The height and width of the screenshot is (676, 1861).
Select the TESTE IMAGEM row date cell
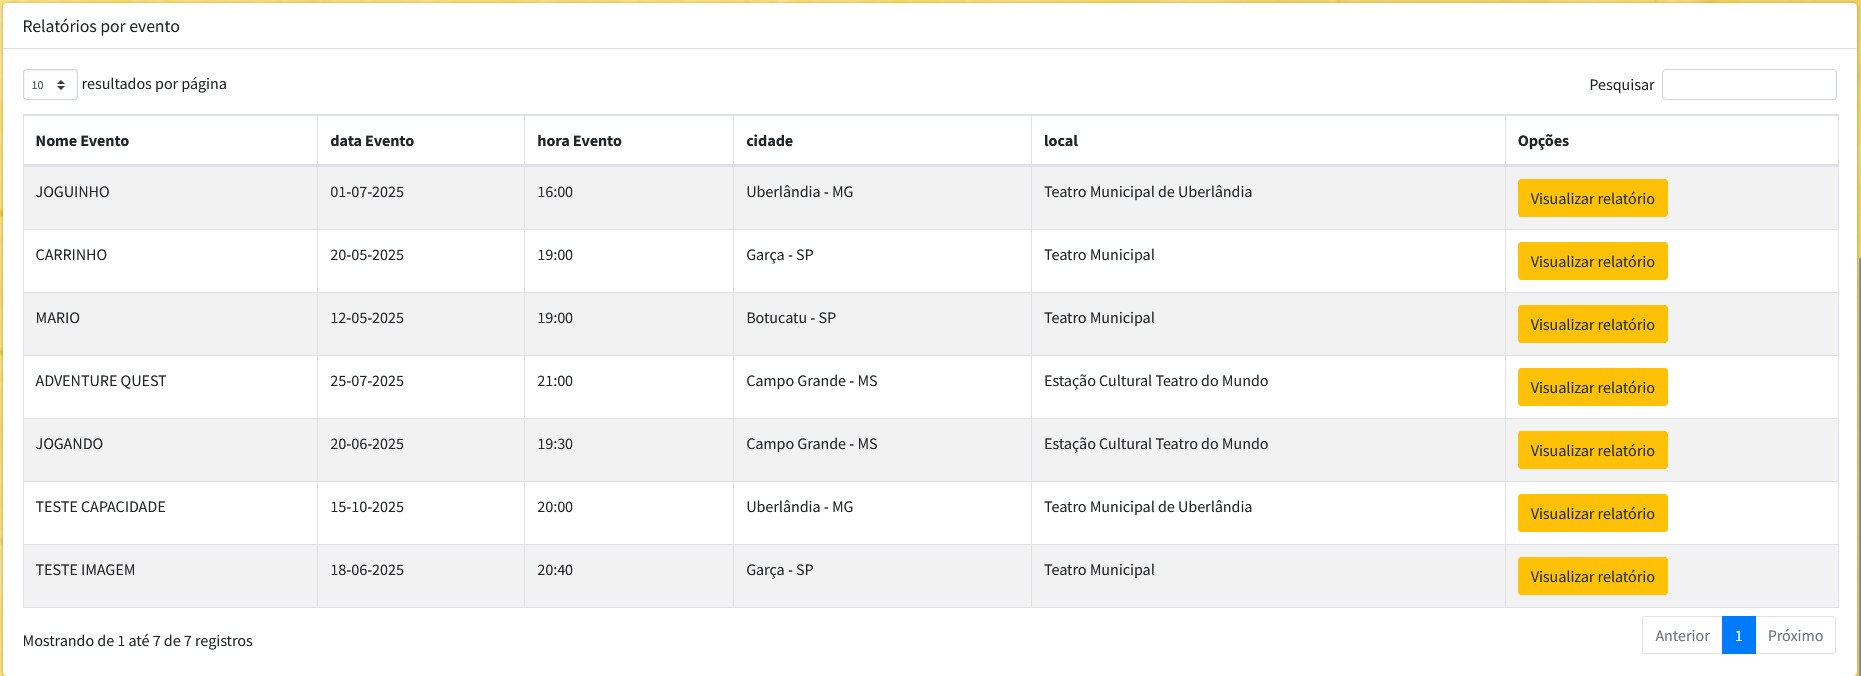pos(367,570)
